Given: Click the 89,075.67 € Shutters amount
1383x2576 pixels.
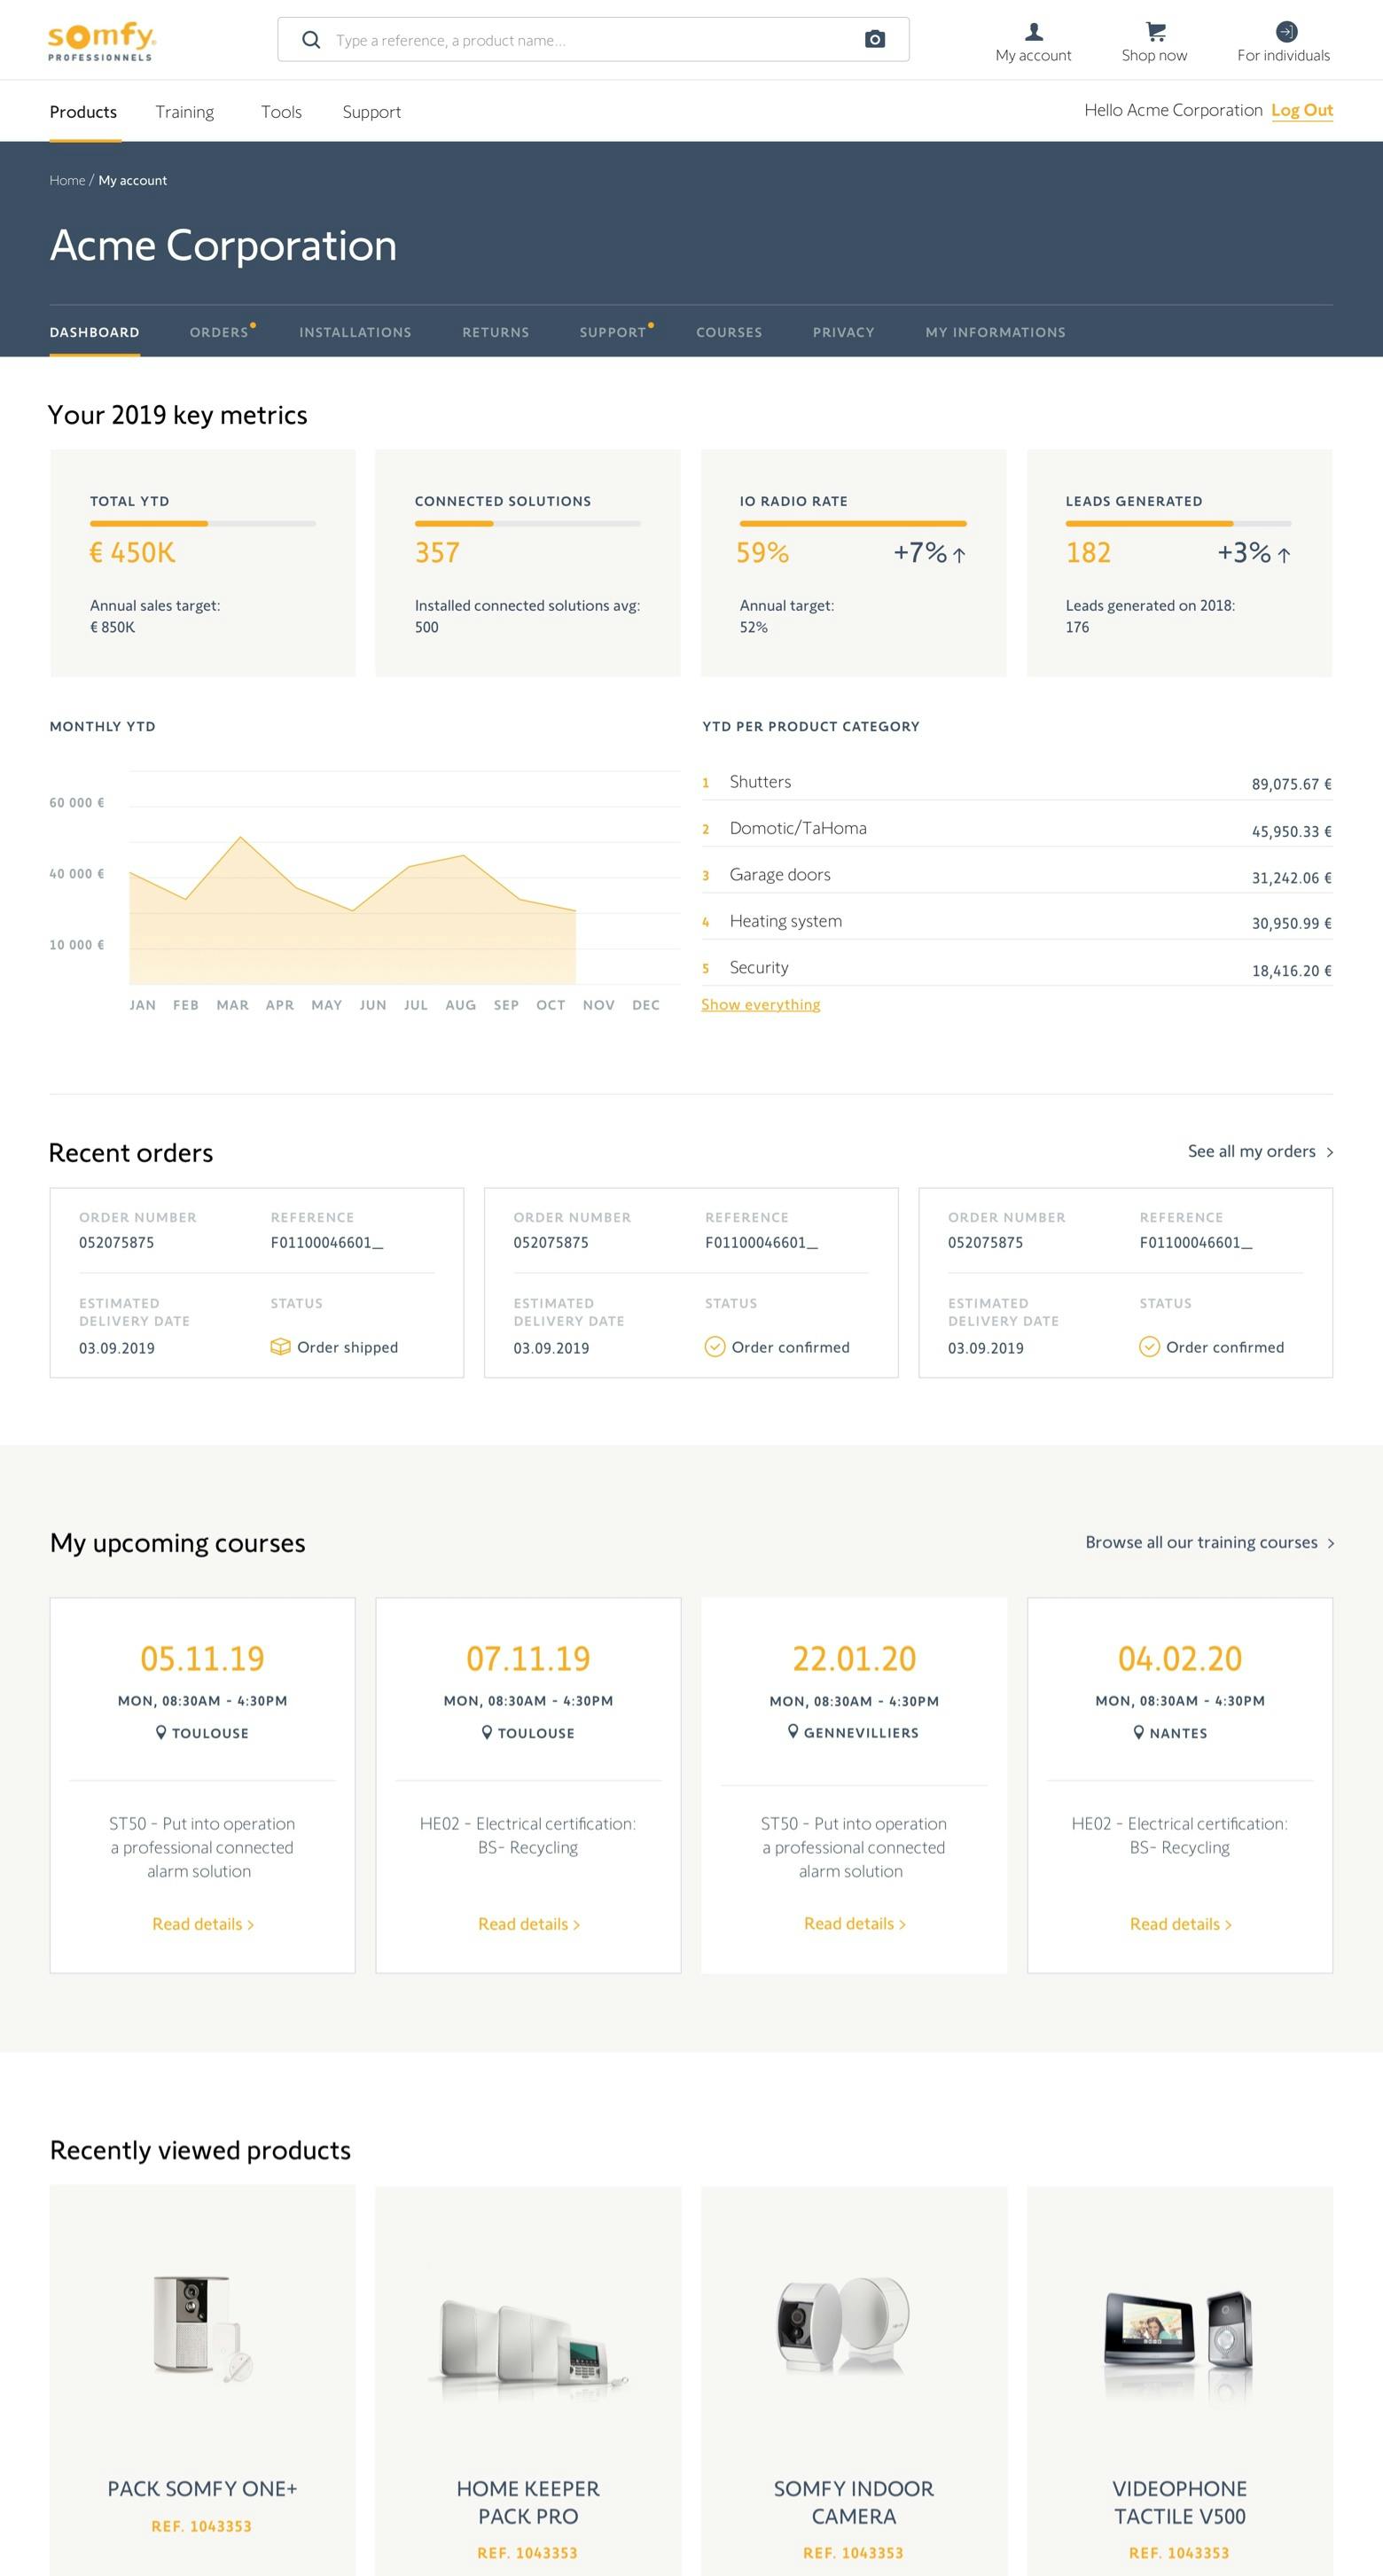Looking at the screenshot, I should (1291, 784).
